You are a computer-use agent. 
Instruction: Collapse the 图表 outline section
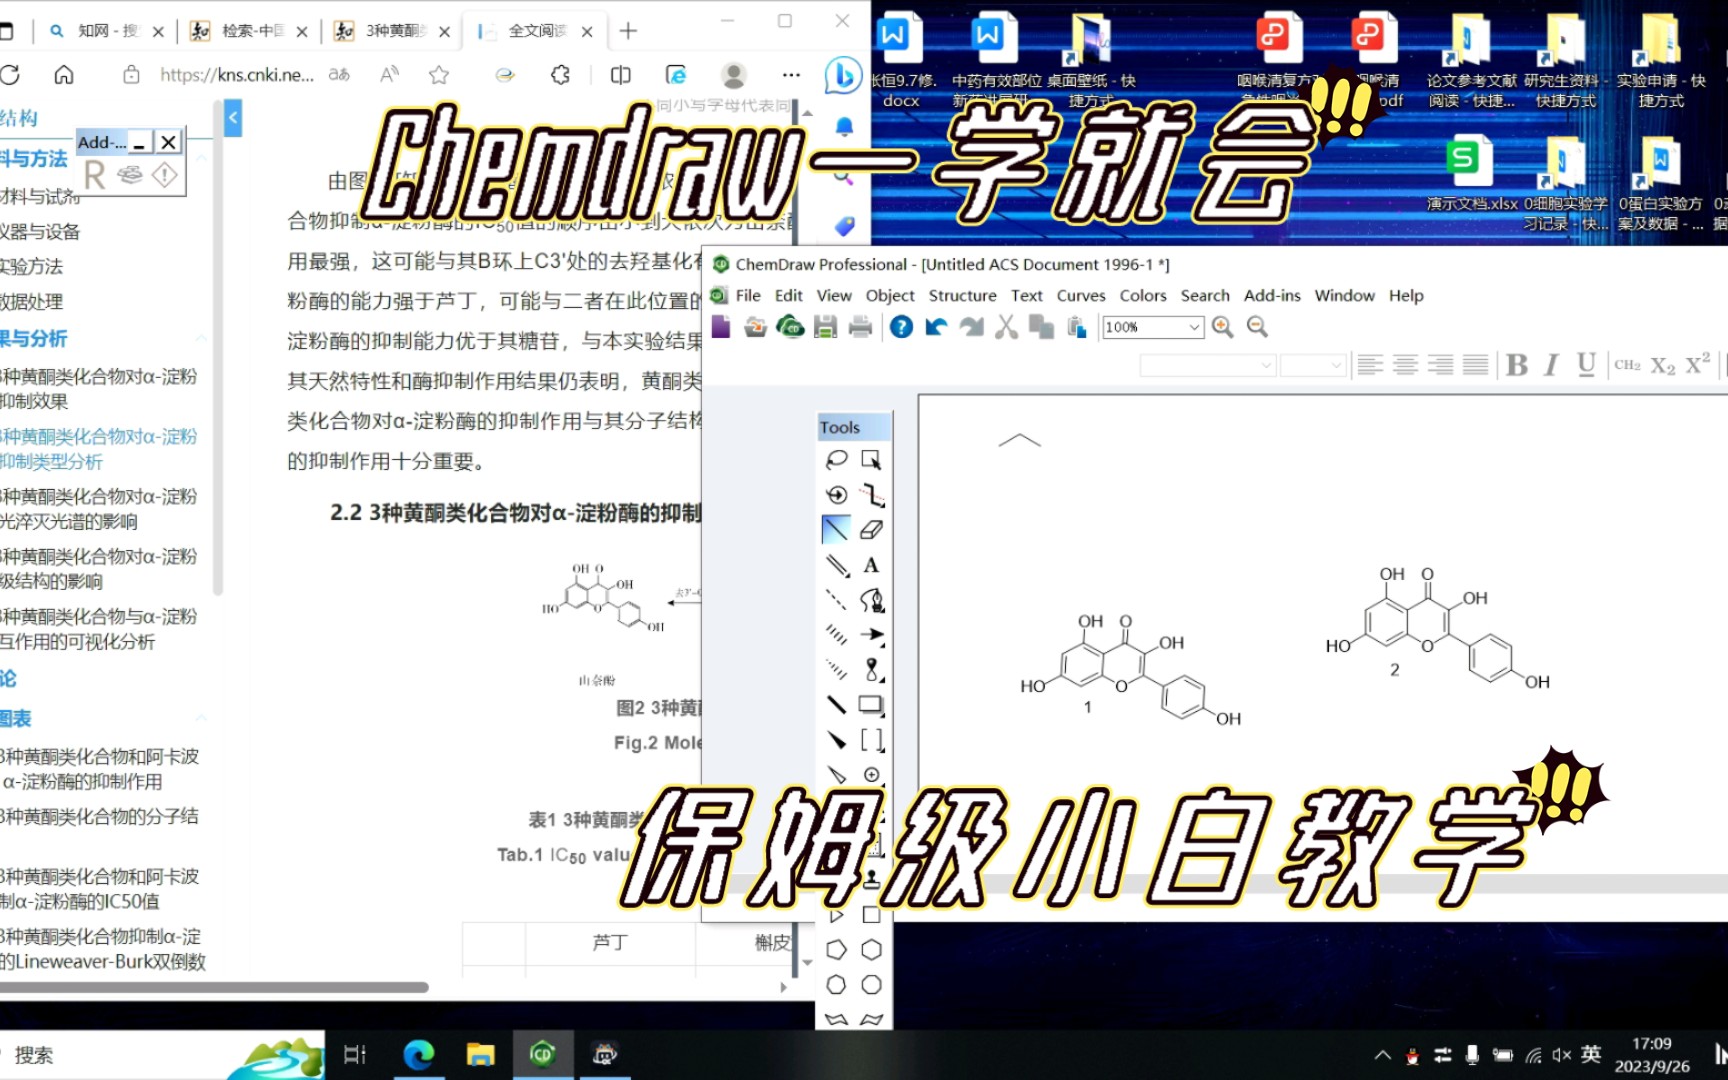pyautogui.click(x=201, y=718)
